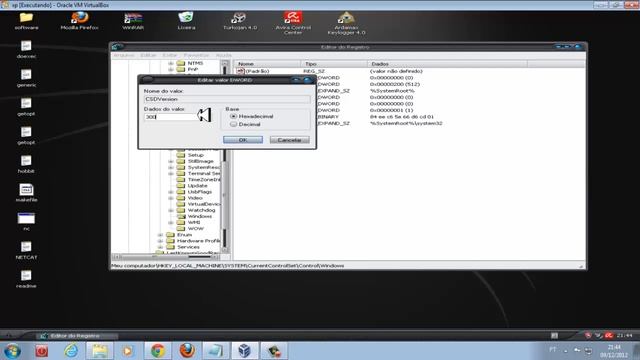
Task: Open the Windows 7 Start orb
Action: (x=13, y=351)
